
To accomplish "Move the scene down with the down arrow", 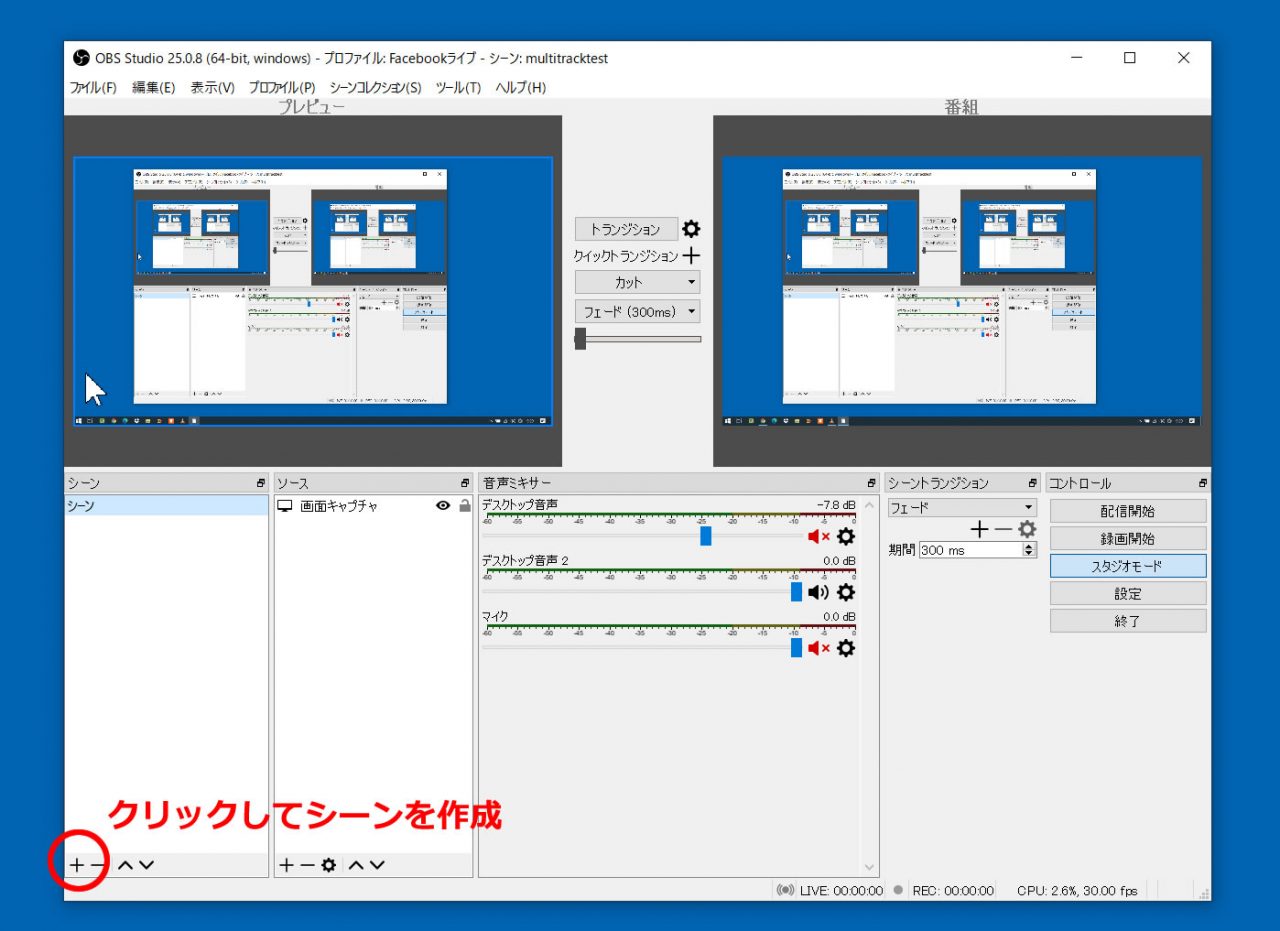I will tap(146, 865).
